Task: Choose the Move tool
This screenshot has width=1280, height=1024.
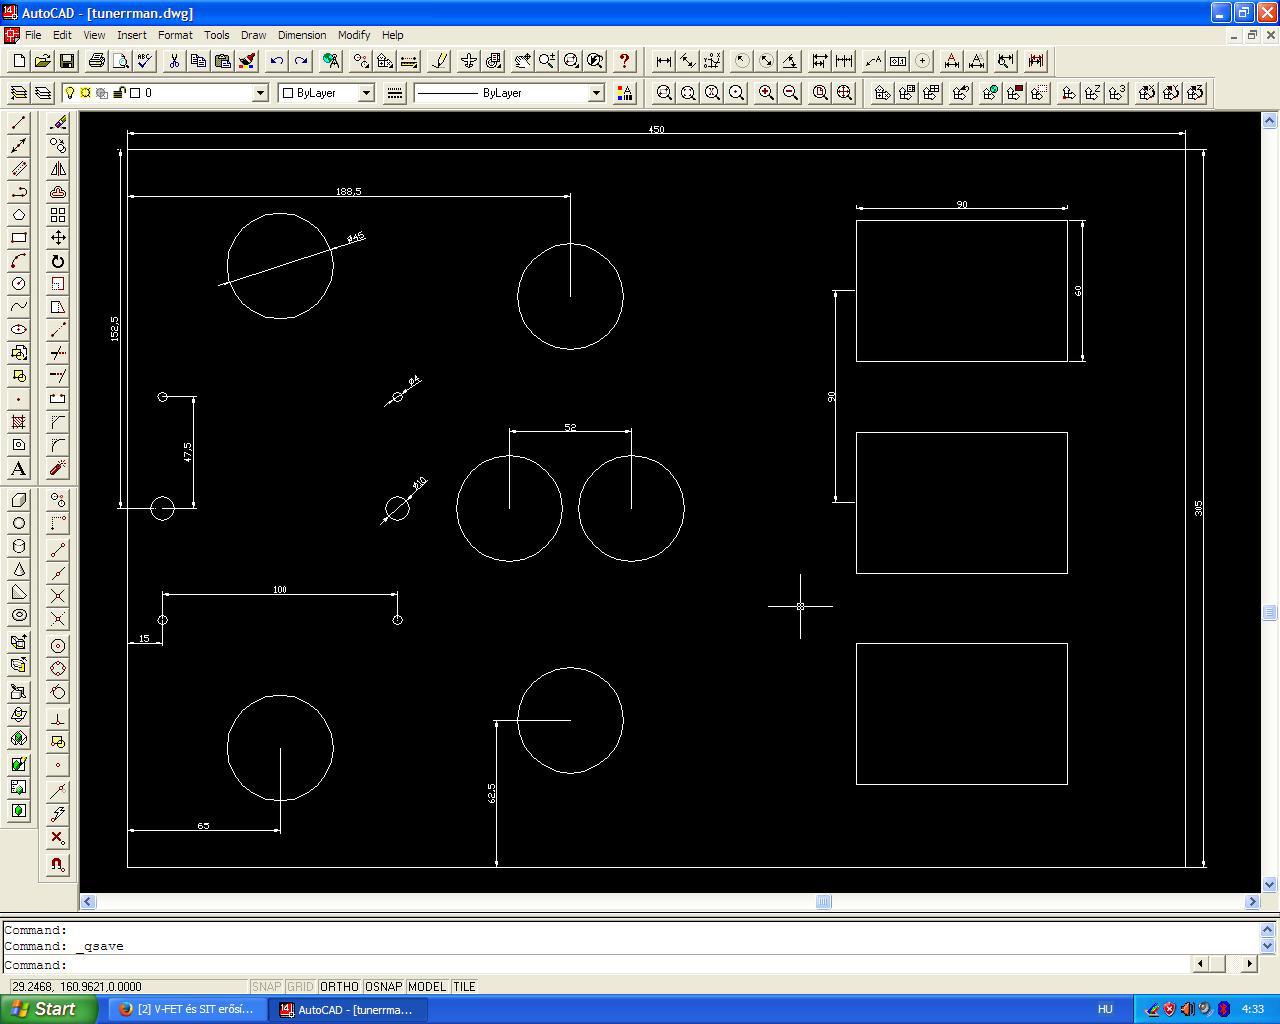Action: [x=58, y=238]
